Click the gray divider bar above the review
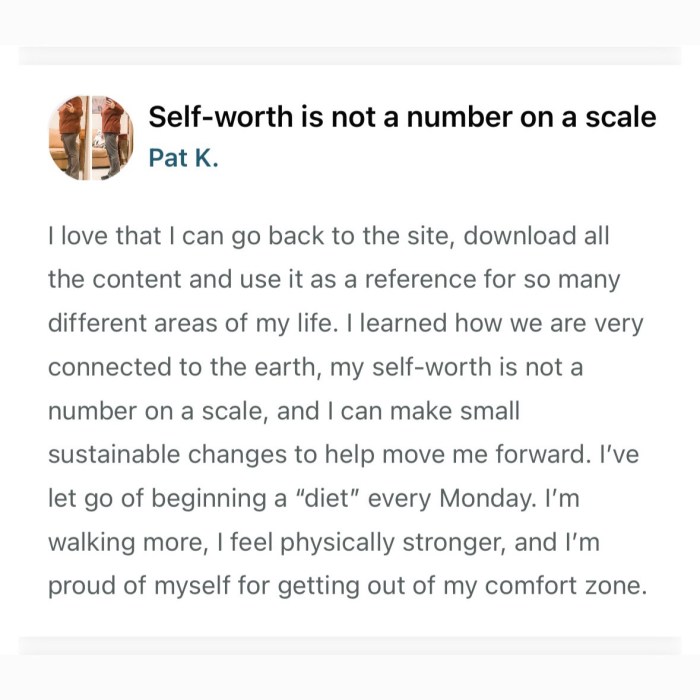Screen dimensions: 700x700 350,55
